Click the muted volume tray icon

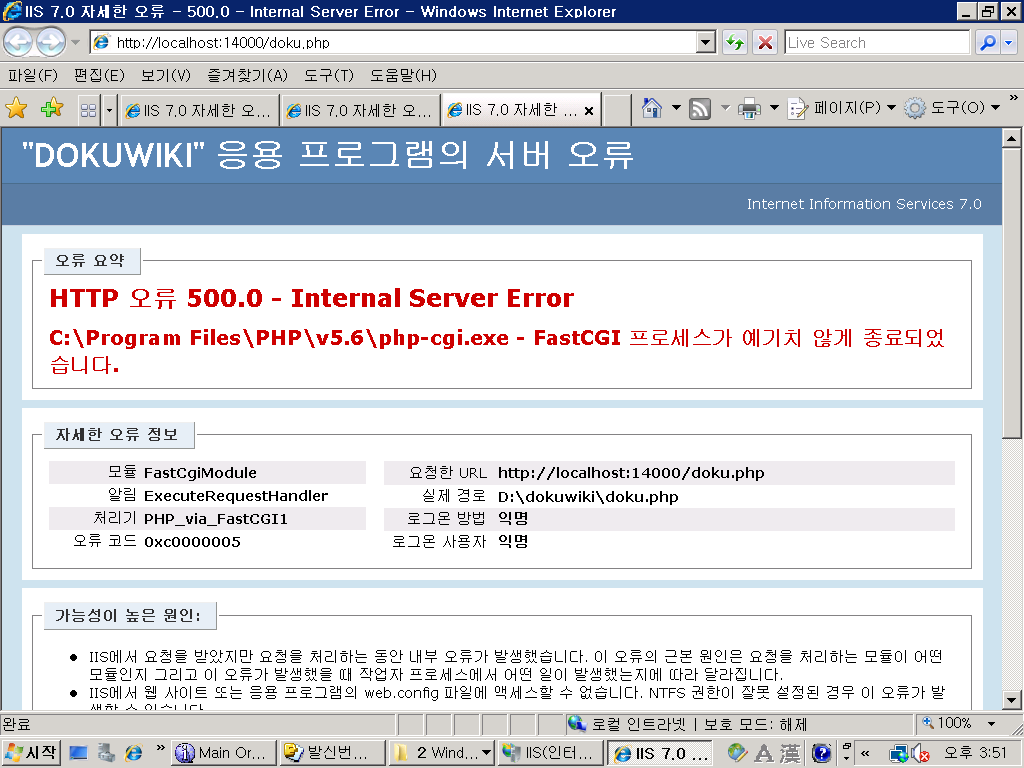[x=921, y=754]
